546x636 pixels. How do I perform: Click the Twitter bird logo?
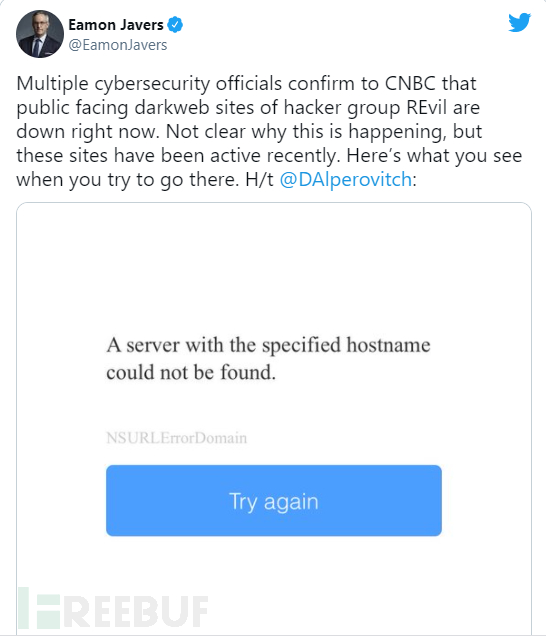519,23
